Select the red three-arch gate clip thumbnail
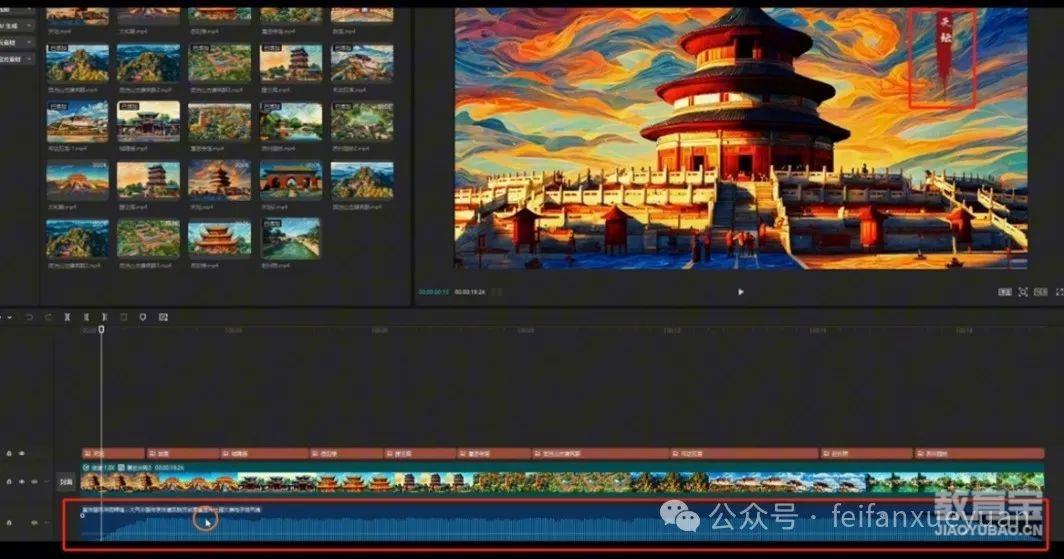This screenshot has height=559, width=1064. tap(290, 180)
